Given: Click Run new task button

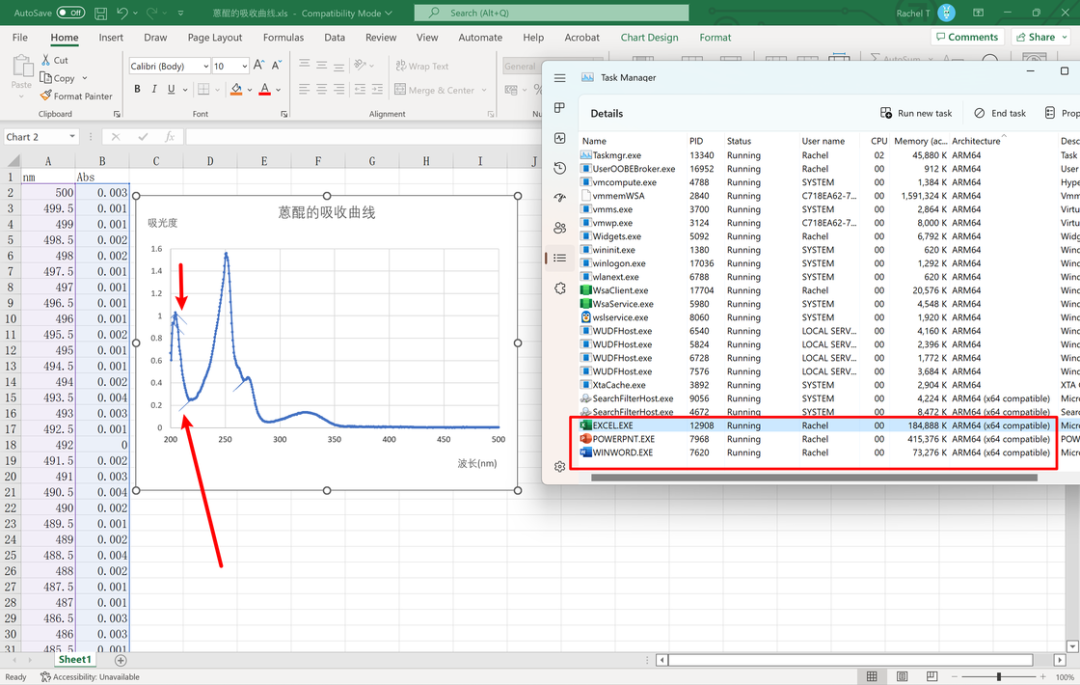Looking at the screenshot, I should pyautogui.click(x=916, y=113).
